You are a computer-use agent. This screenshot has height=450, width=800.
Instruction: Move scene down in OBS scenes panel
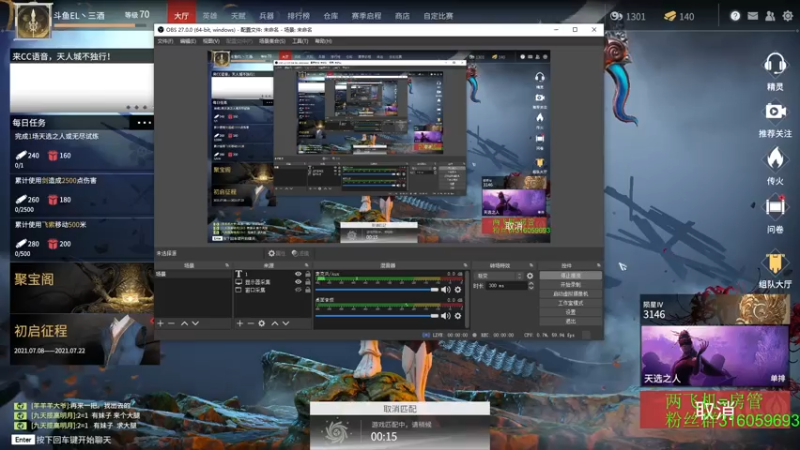click(x=195, y=323)
